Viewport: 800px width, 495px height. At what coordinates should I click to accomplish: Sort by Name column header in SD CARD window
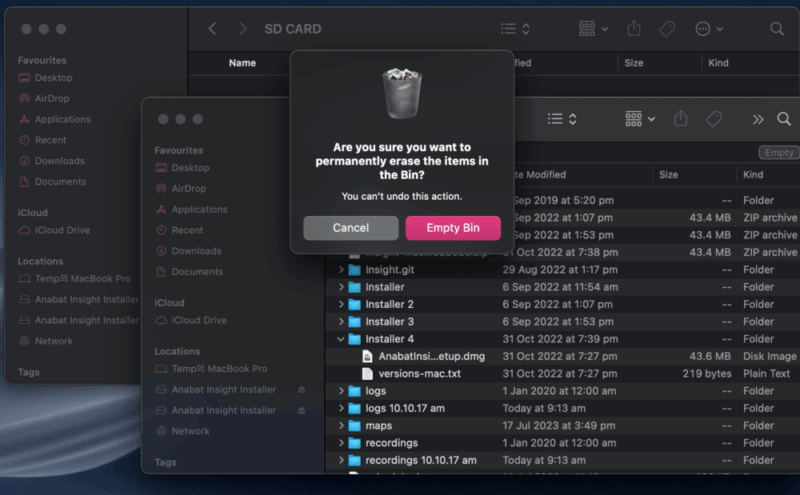click(242, 63)
